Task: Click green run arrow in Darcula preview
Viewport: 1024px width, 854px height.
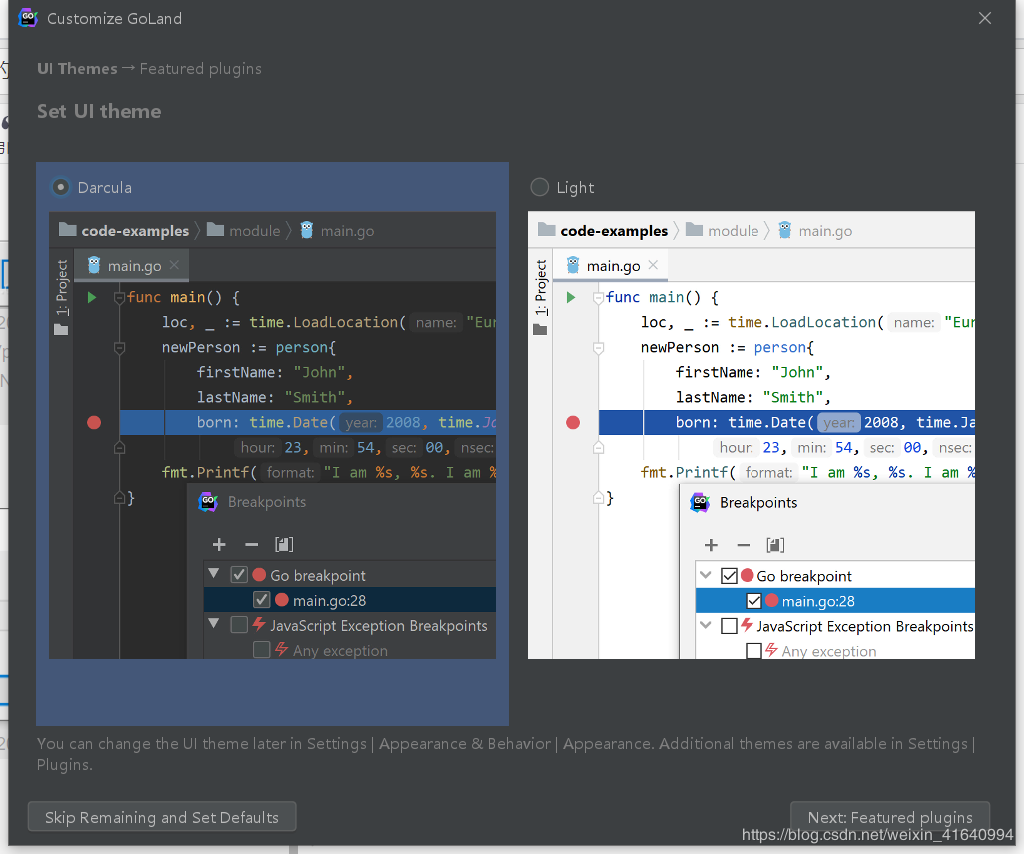Action: pyautogui.click(x=92, y=298)
